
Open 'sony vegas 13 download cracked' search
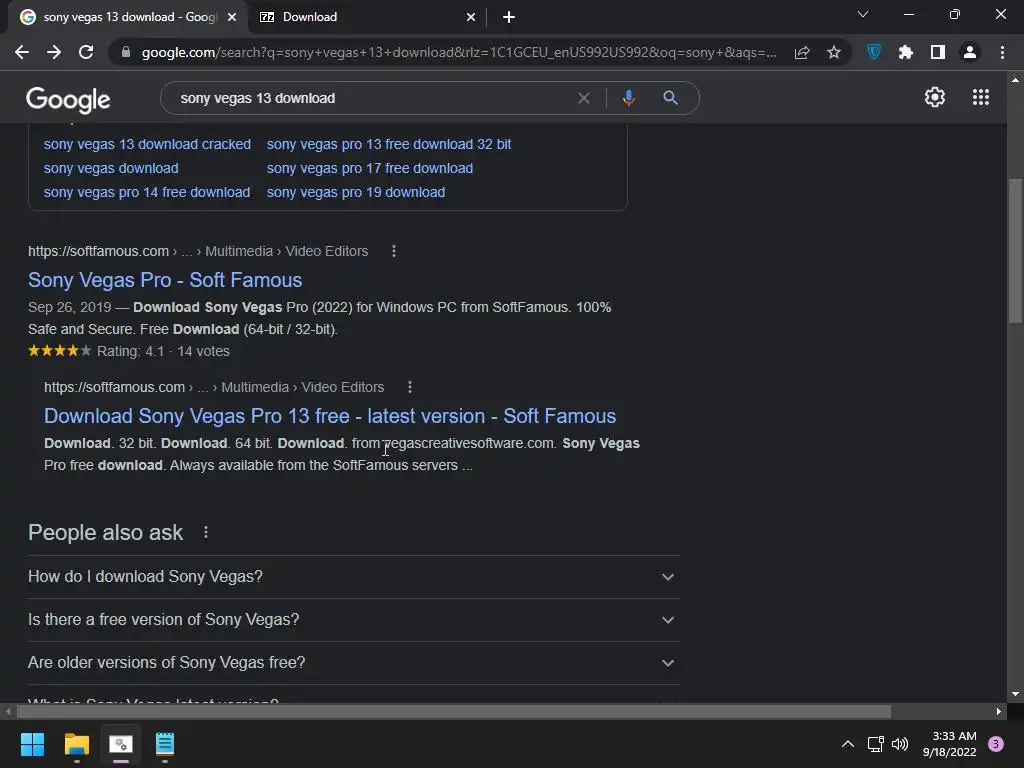(x=147, y=144)
